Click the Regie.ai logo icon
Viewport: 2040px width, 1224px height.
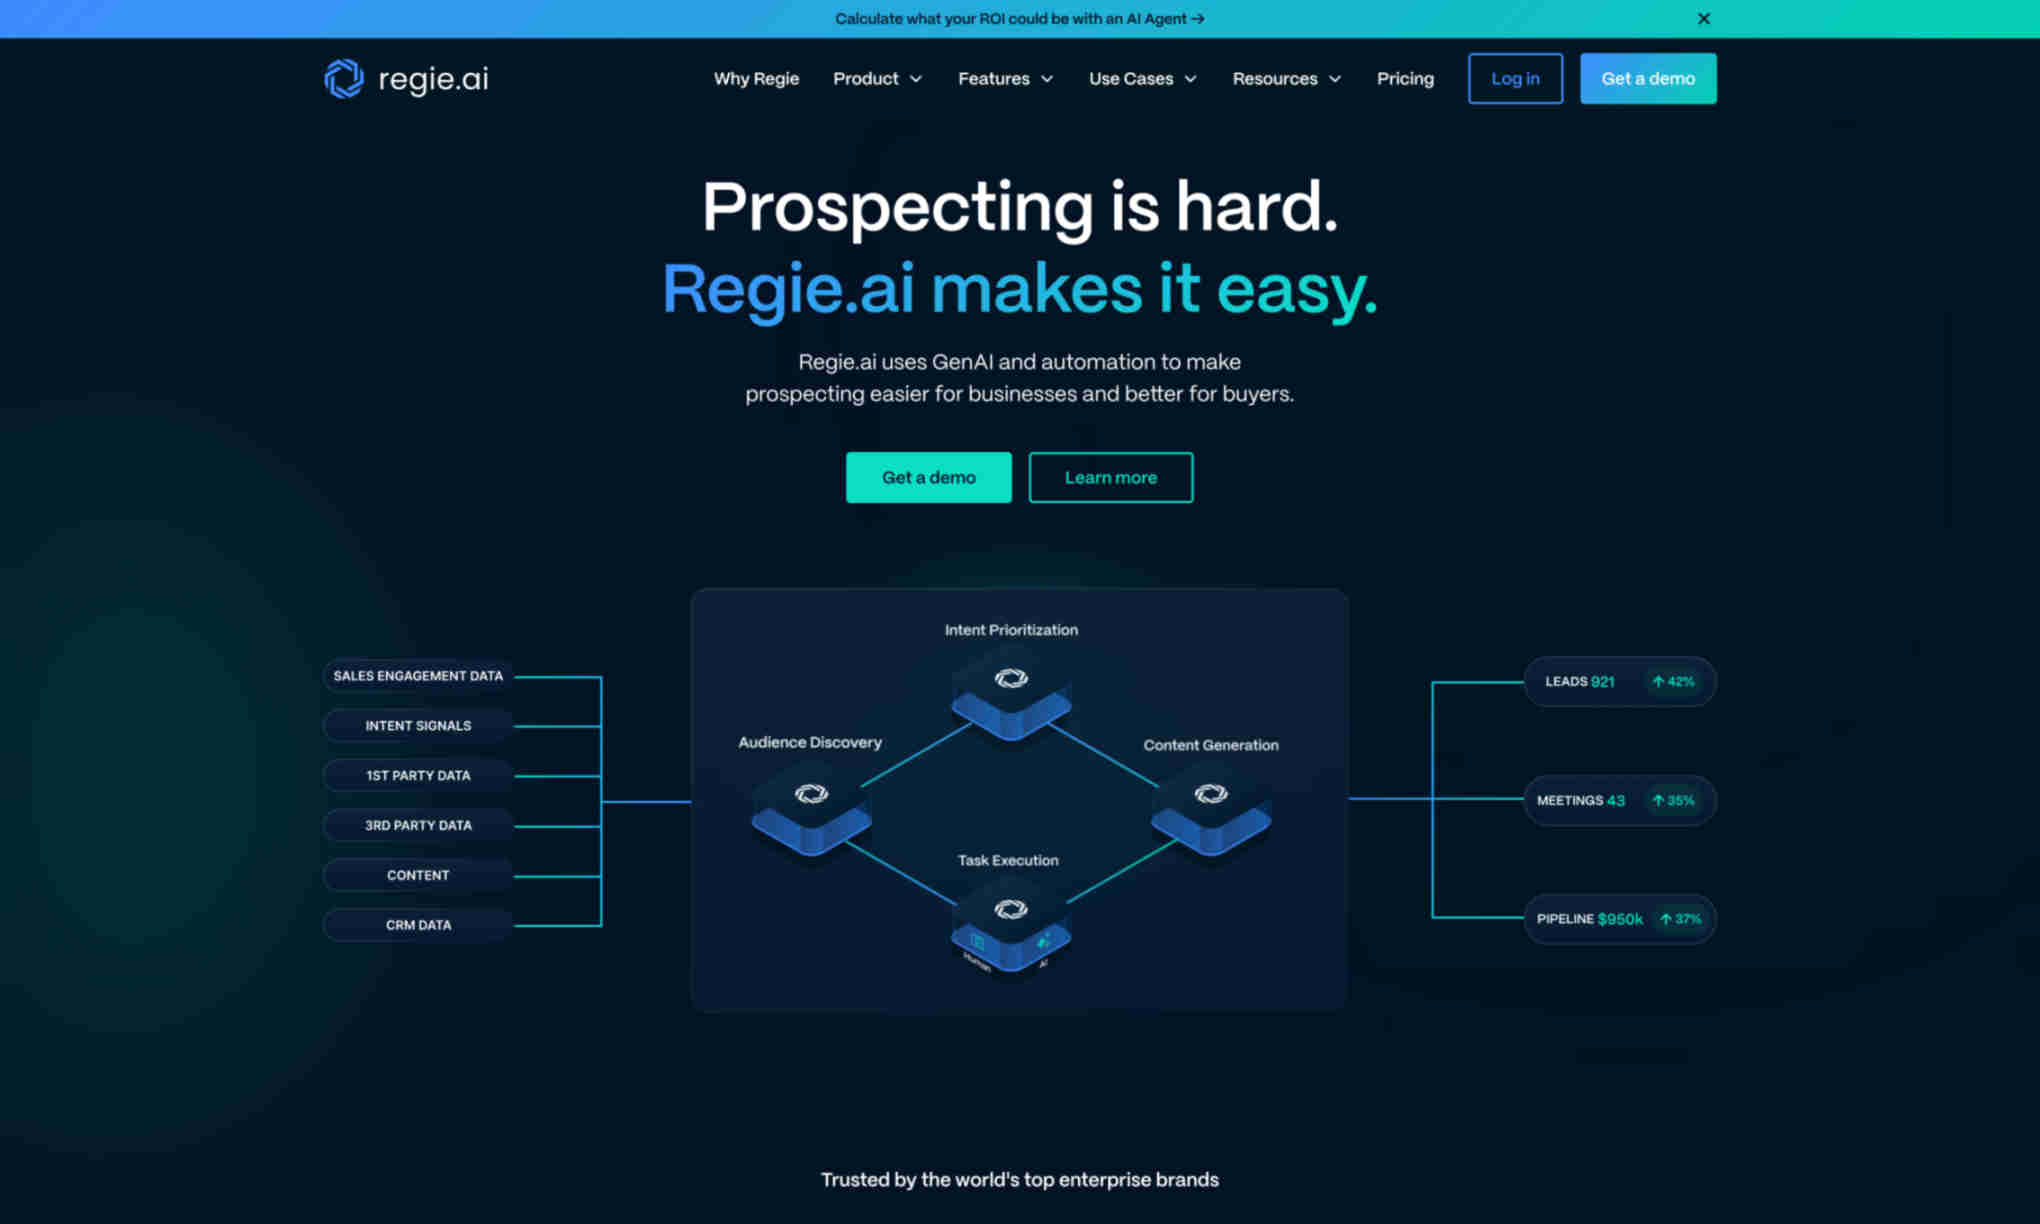tap(342, 79)
